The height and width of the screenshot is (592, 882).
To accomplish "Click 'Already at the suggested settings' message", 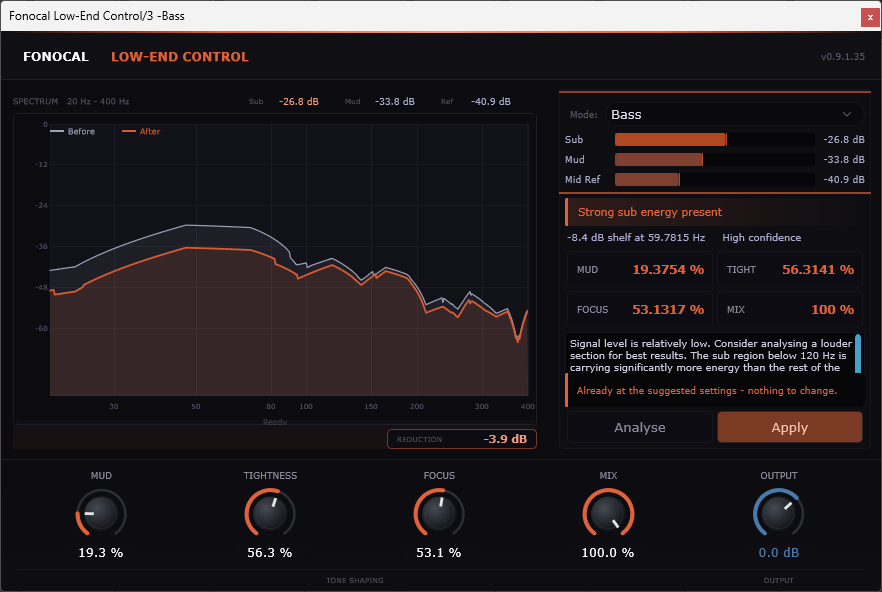I will [706, 391].
